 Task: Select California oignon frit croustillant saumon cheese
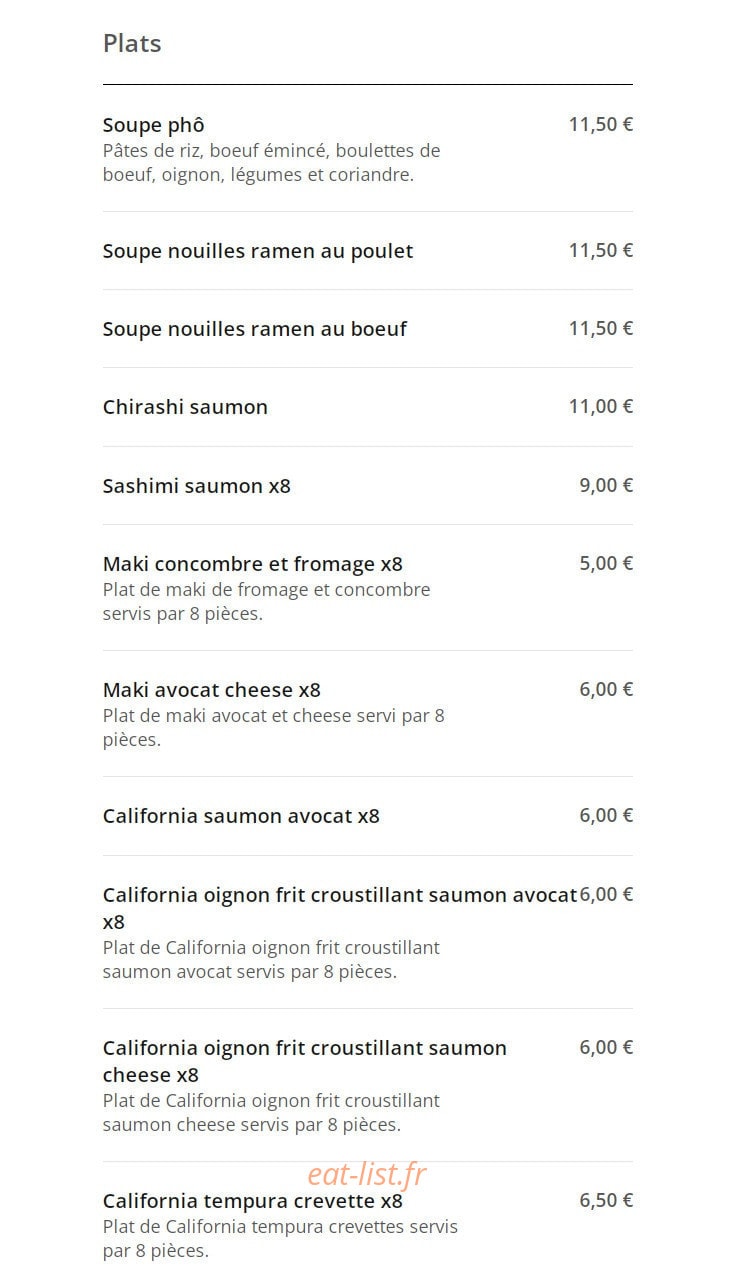click(x=305, y=1061)
